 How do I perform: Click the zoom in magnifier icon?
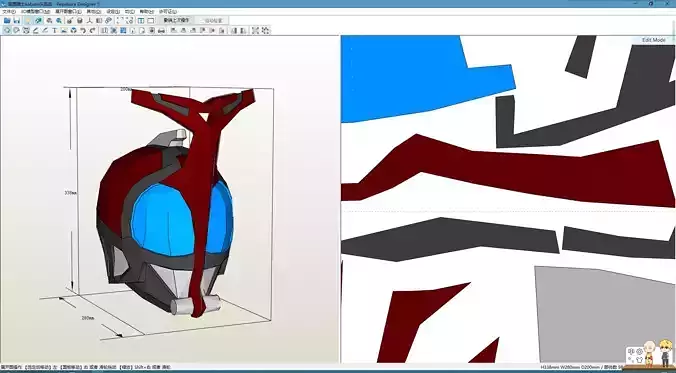point(59,20)
